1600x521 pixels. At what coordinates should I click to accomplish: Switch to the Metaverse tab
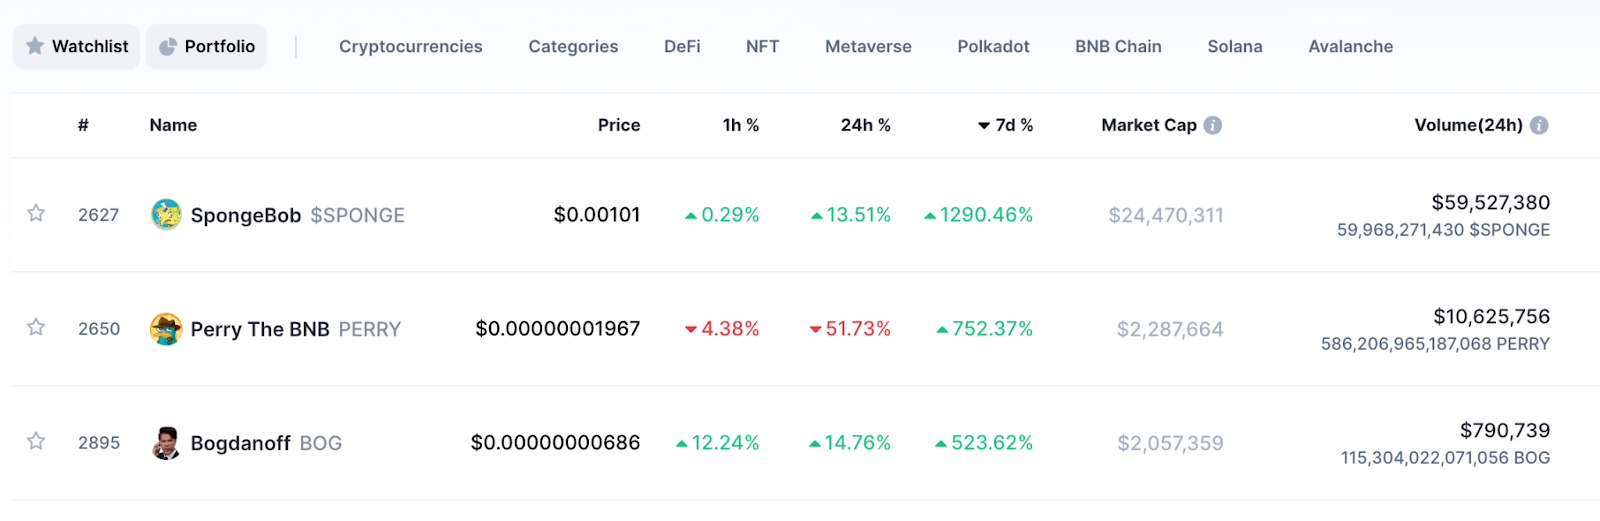click(x=868, y=46)
